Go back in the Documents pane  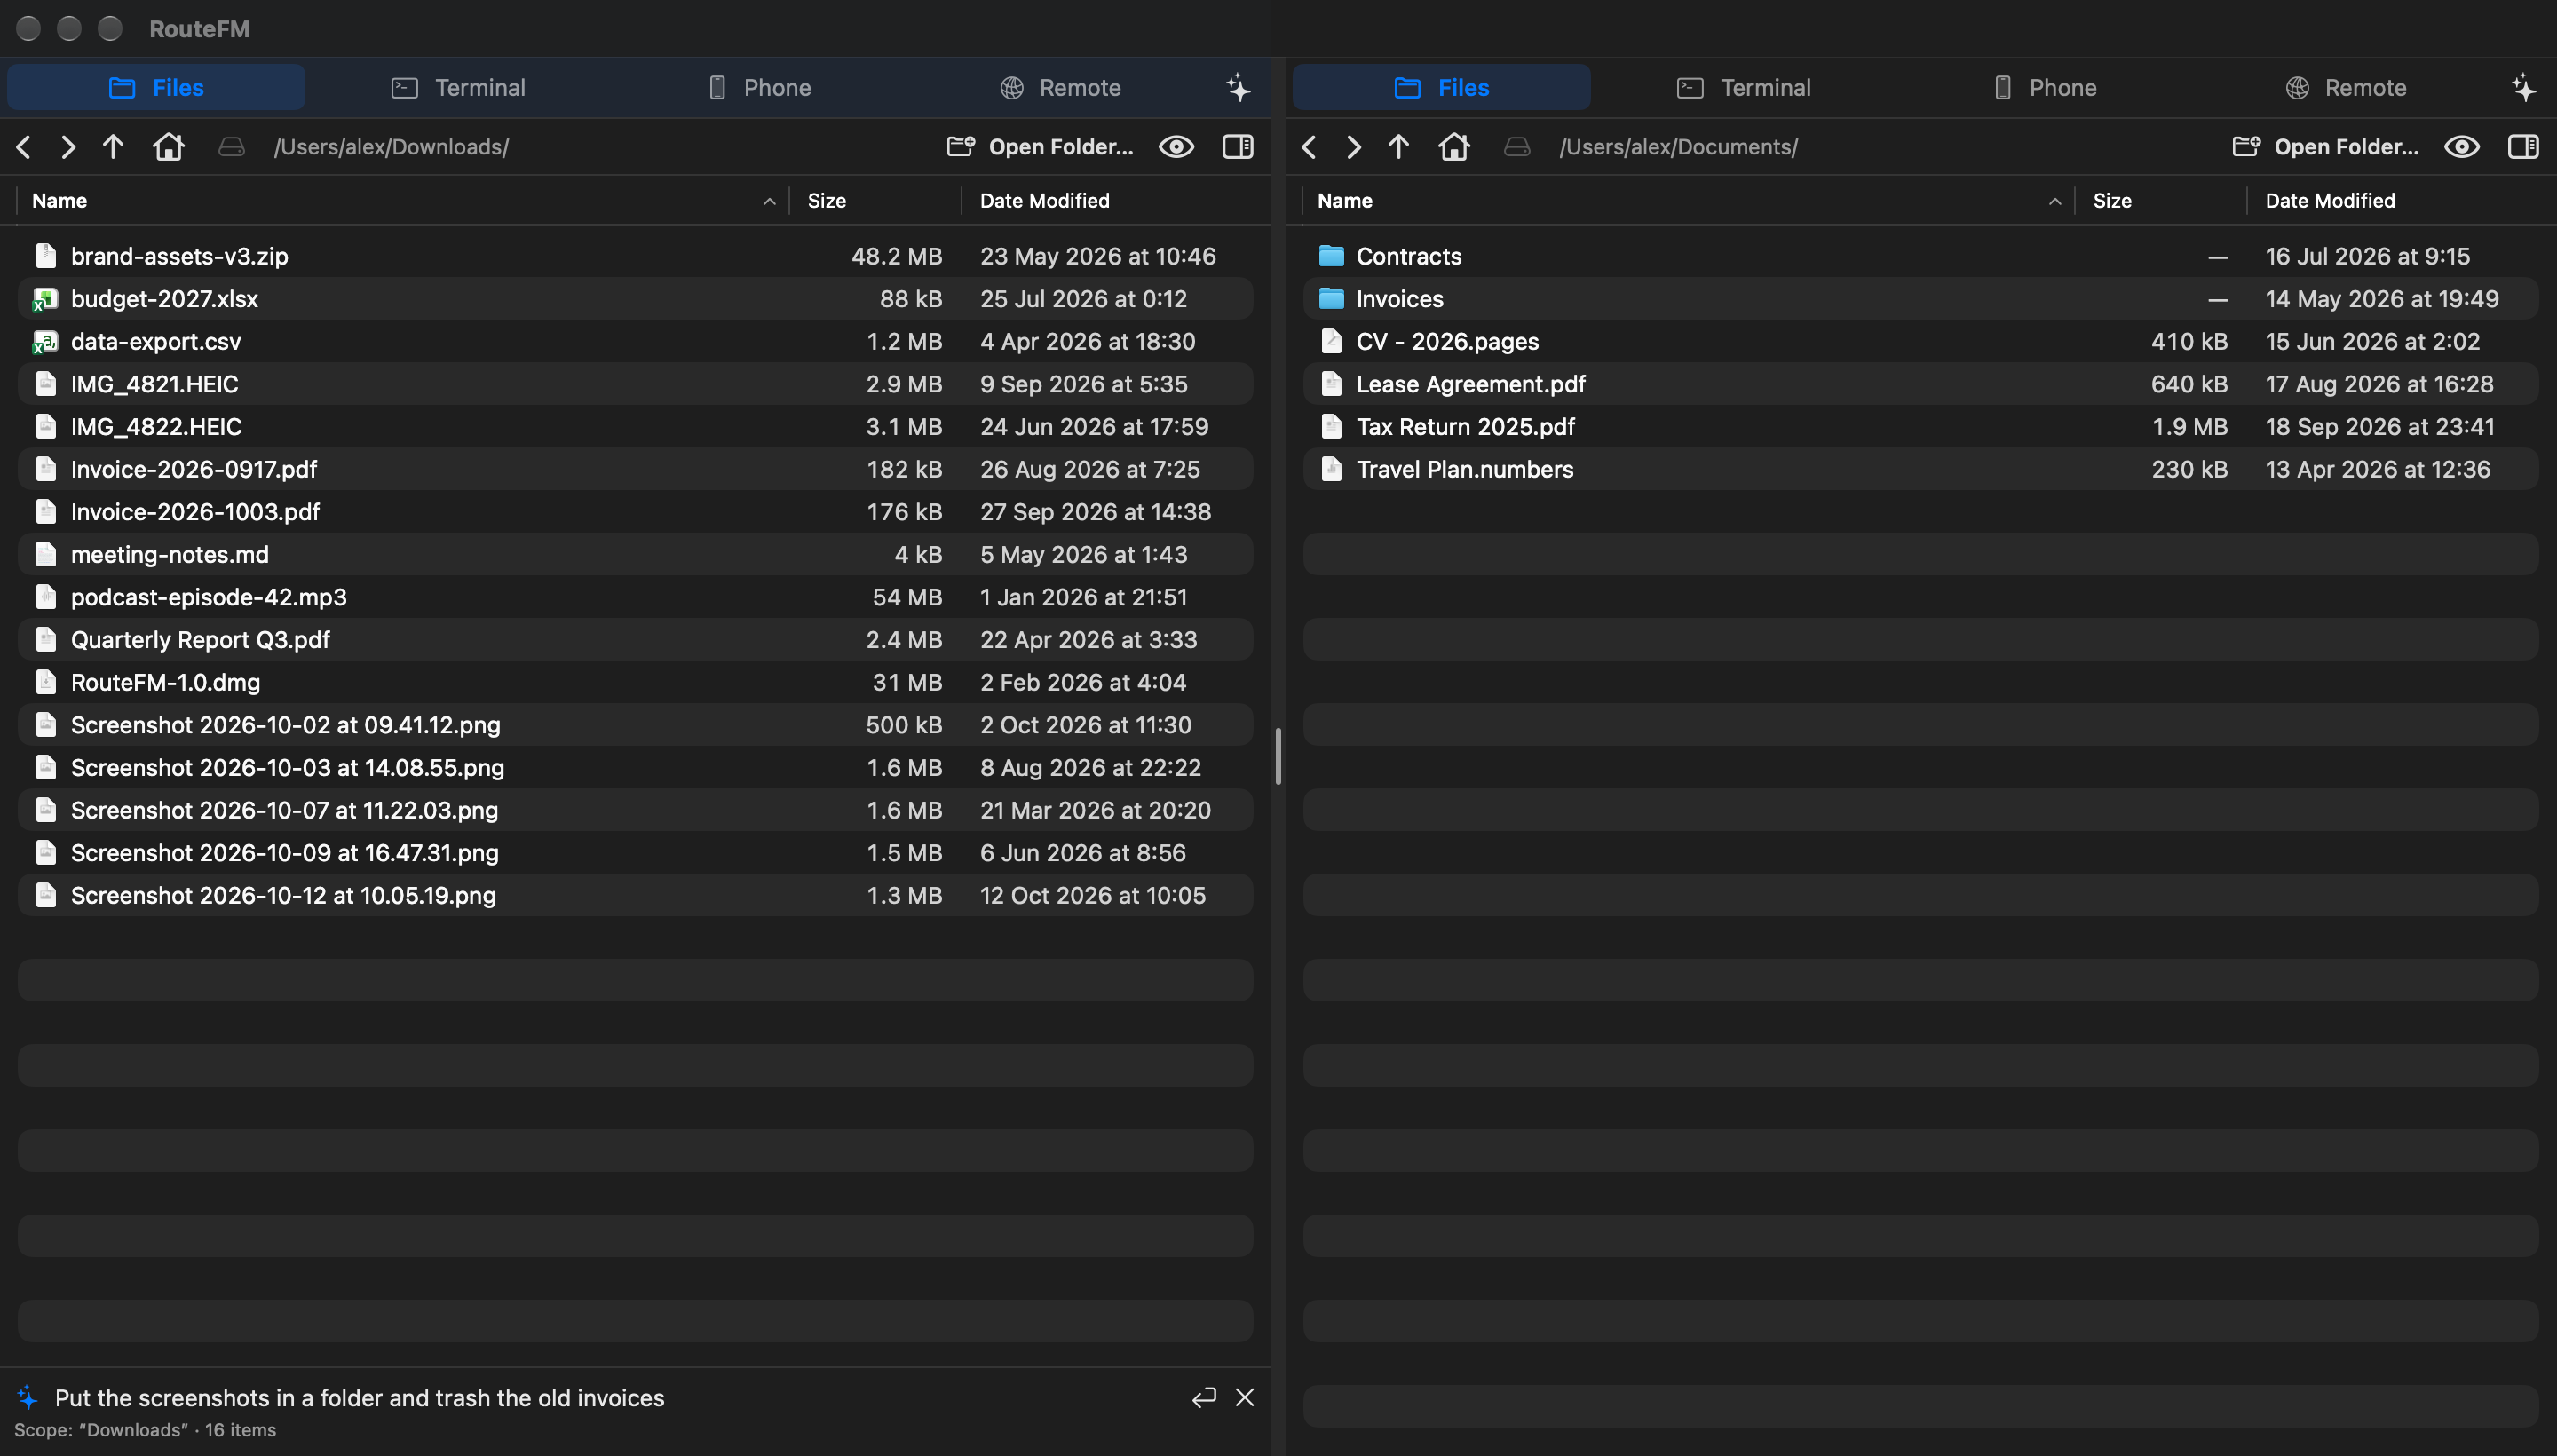click(1309, 147)
